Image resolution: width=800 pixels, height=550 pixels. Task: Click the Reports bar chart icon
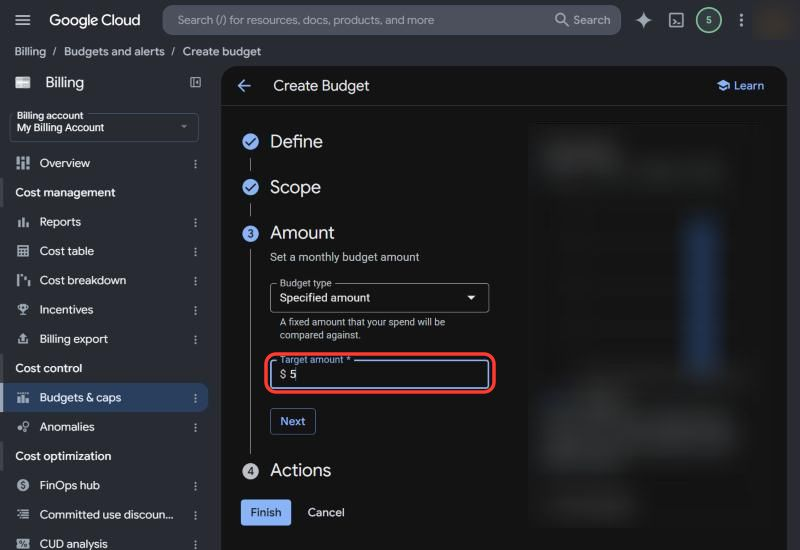click(23, 222)
